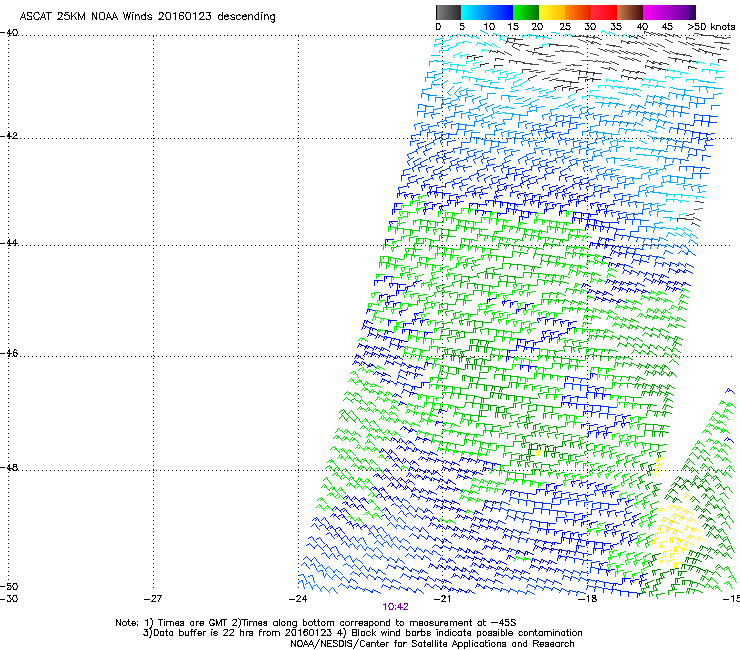The height and width of the screenshot is (650, 740).
Task: Click the '>50 knots' legend label
Action: 711,27
